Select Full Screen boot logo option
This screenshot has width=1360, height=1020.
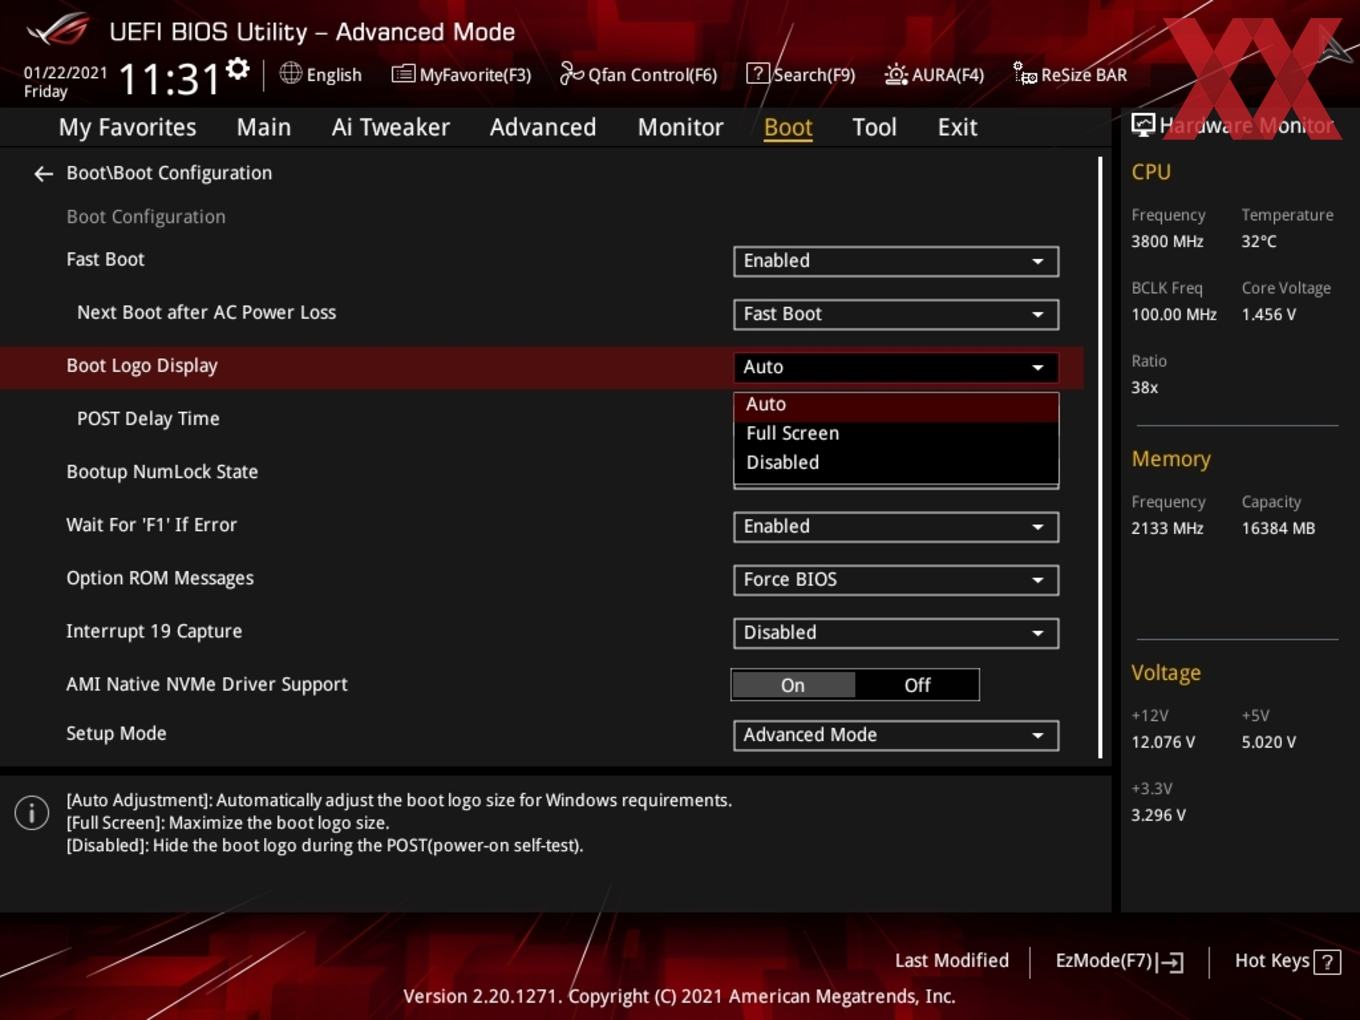pyautogui.click(x=896, y=434)
